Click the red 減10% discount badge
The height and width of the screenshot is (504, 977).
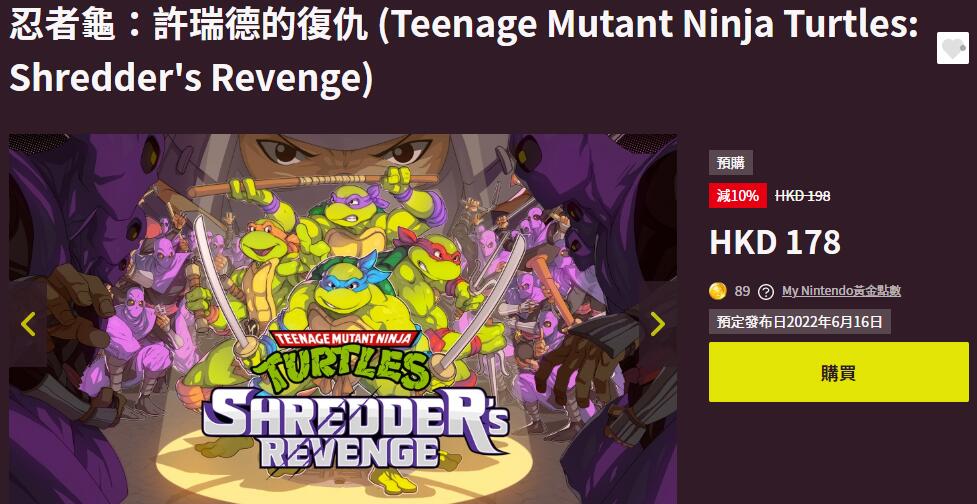click(738, 196)
